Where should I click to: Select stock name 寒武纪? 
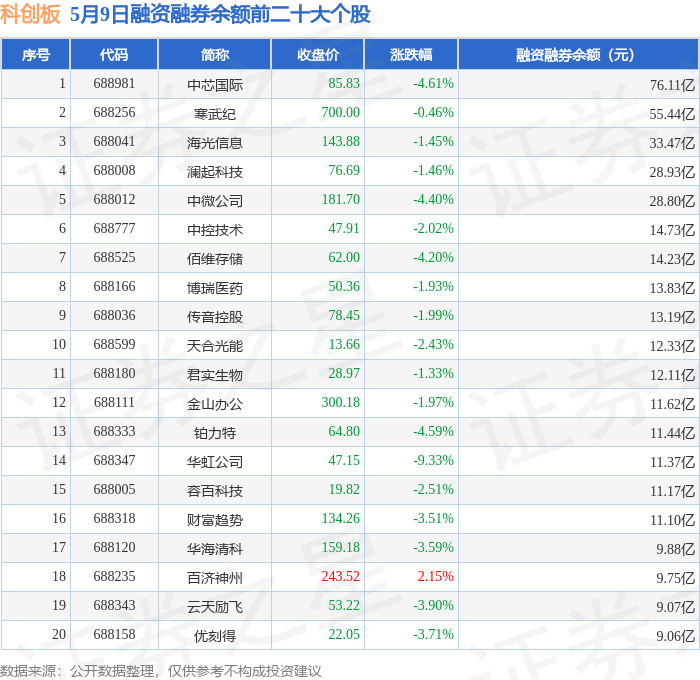click(215, 114)
